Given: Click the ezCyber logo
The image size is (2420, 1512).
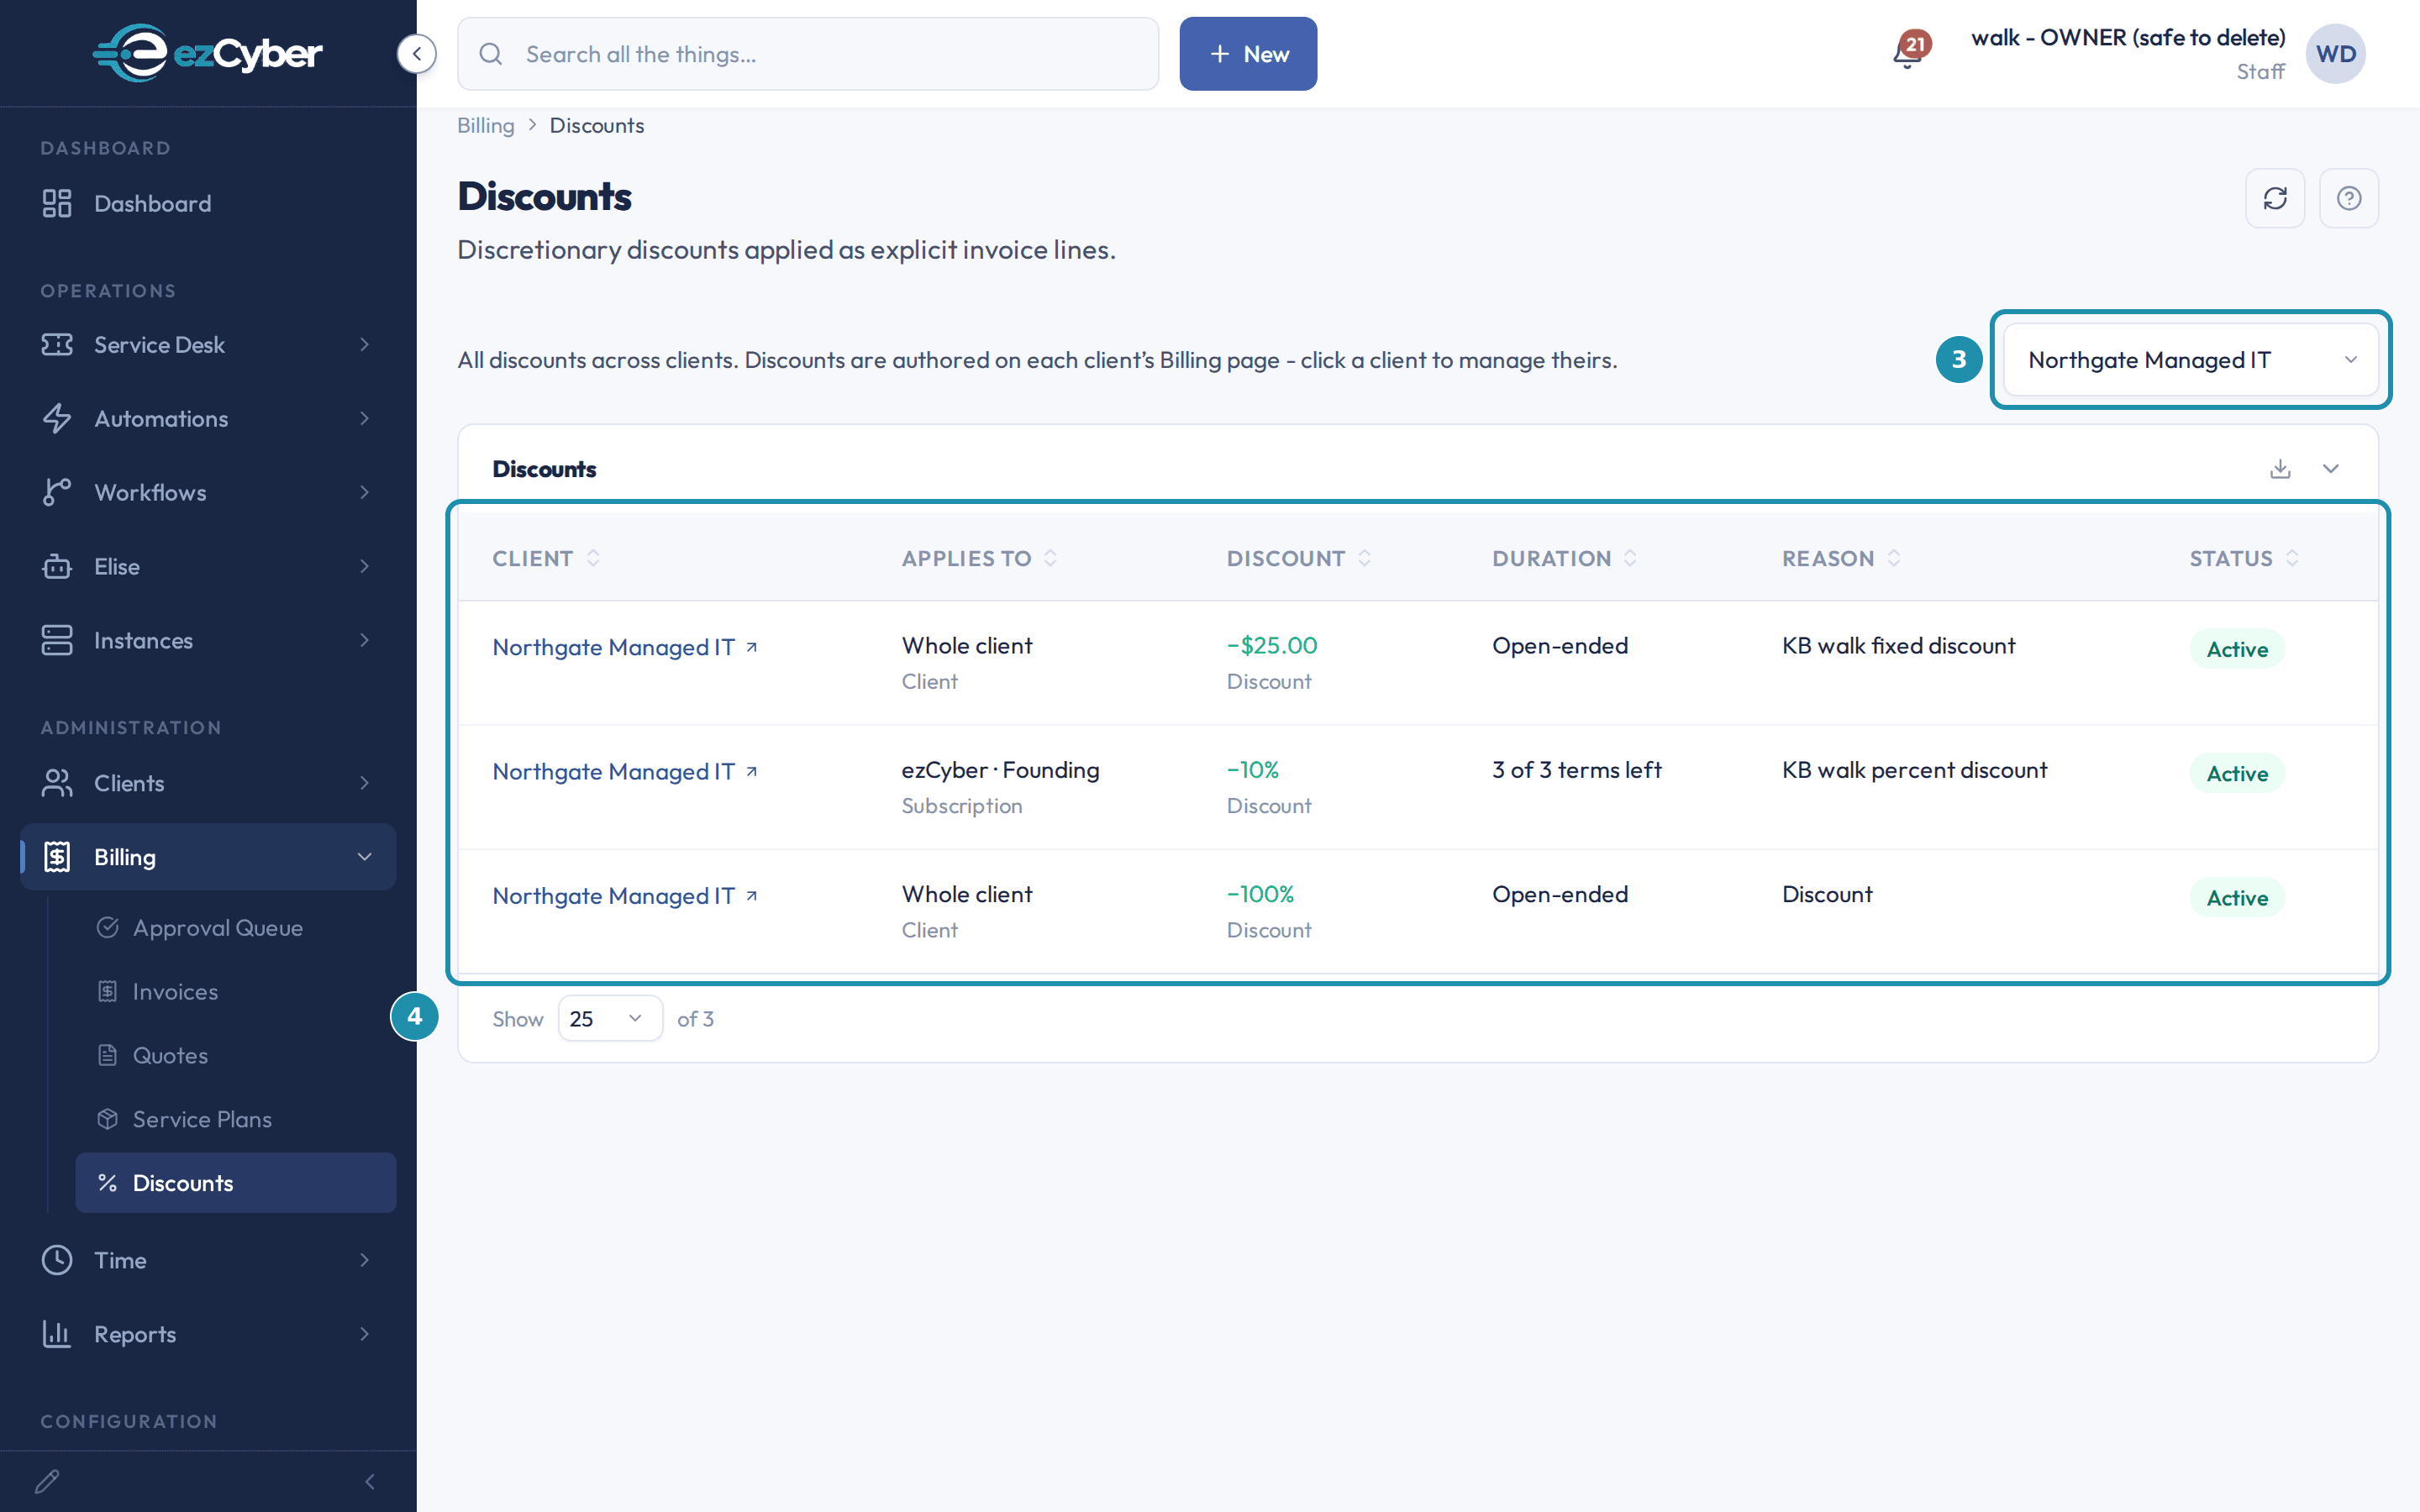Looking at the screenshot, I should click(207, 53).
